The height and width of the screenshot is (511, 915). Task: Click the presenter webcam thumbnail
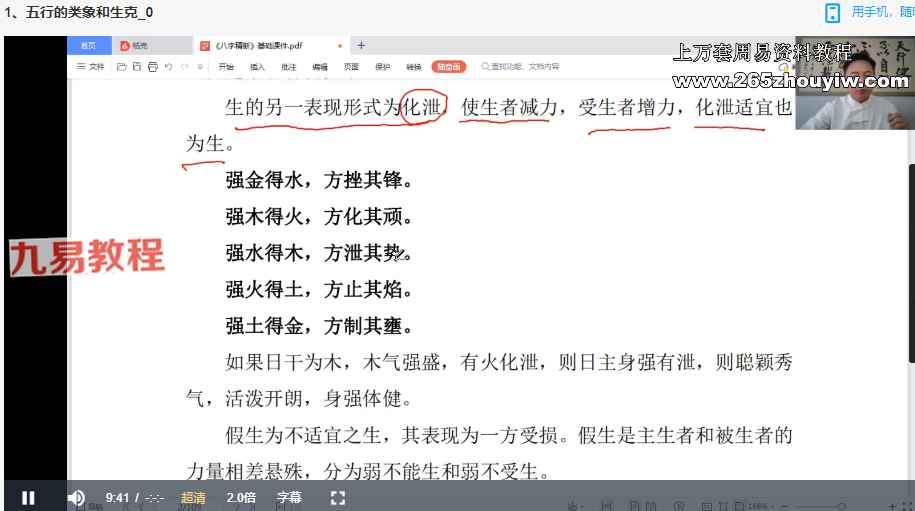coord(855,83)
